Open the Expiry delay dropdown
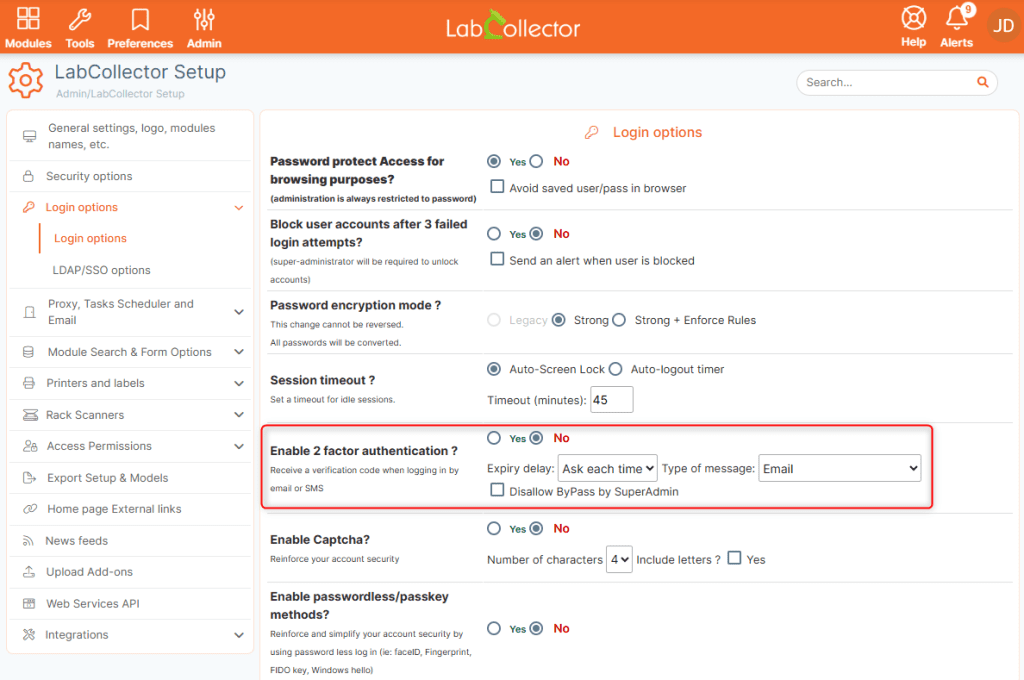 (x=607, y=468)
